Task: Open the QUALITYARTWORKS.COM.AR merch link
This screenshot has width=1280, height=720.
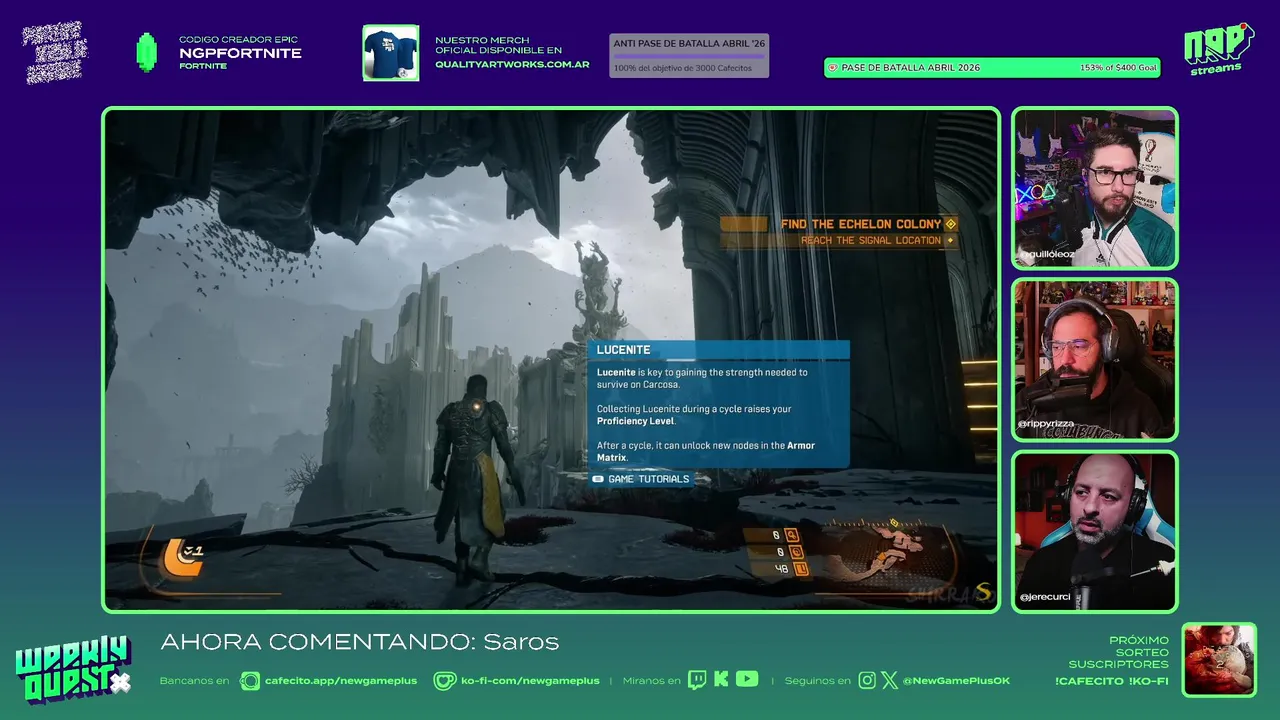Action: [x=512, y=64]
